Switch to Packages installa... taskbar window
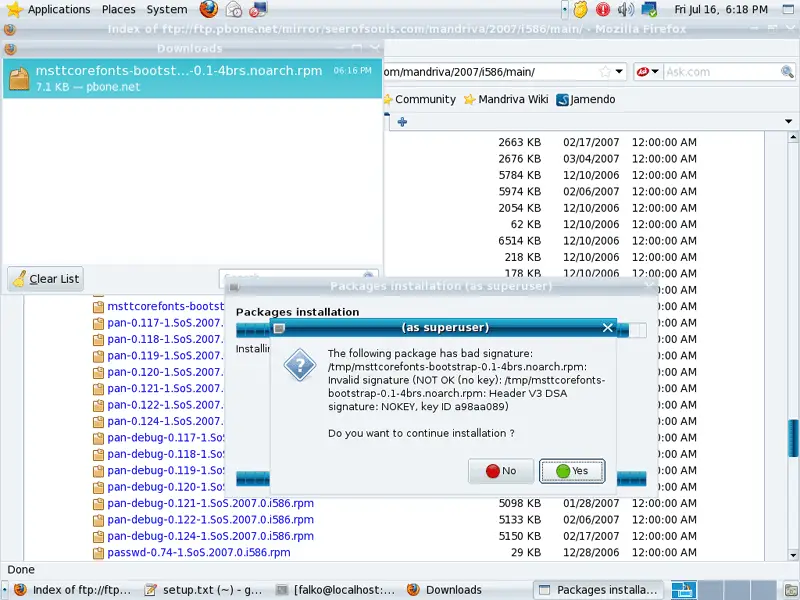The width and height of the screenshot is (800, 600). click(598, 590)
